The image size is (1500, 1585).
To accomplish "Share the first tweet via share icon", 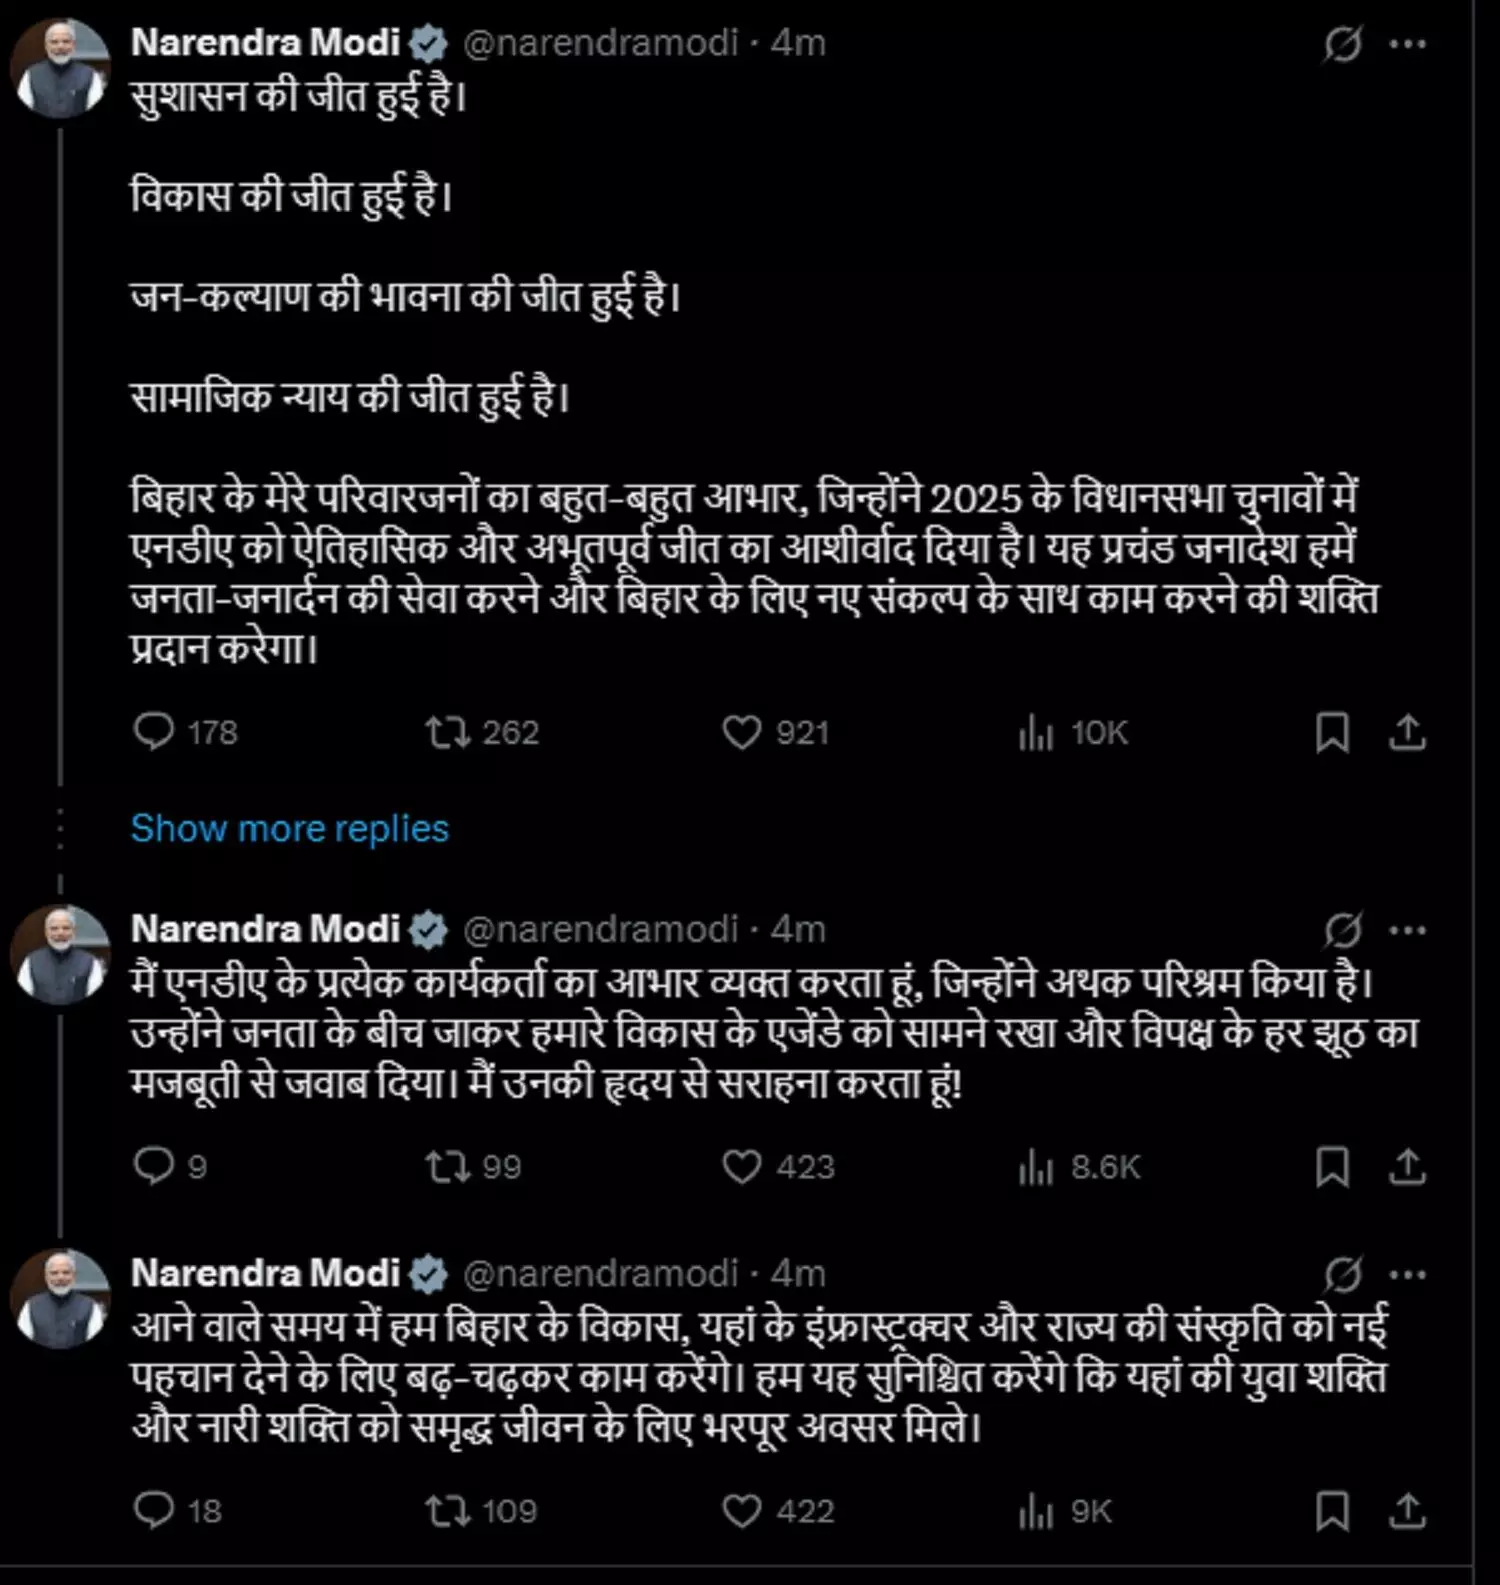I will coord(1407,733).
